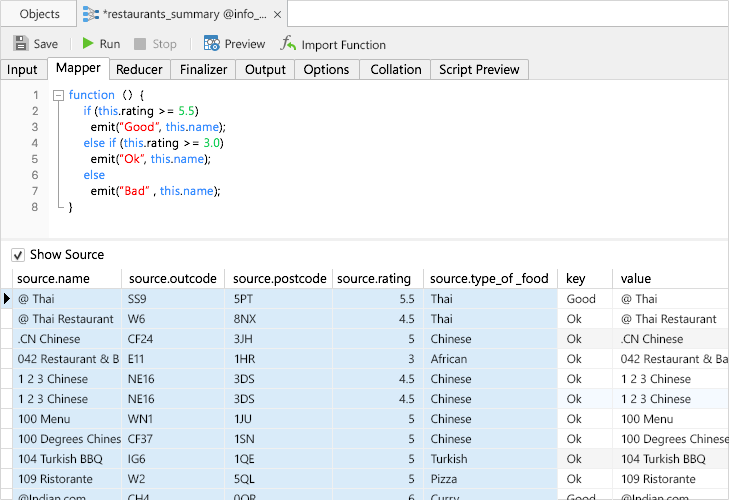Screen dimensions: 729x500
Task: Click the emit("Bad") code line
Action: coord(155,191)
